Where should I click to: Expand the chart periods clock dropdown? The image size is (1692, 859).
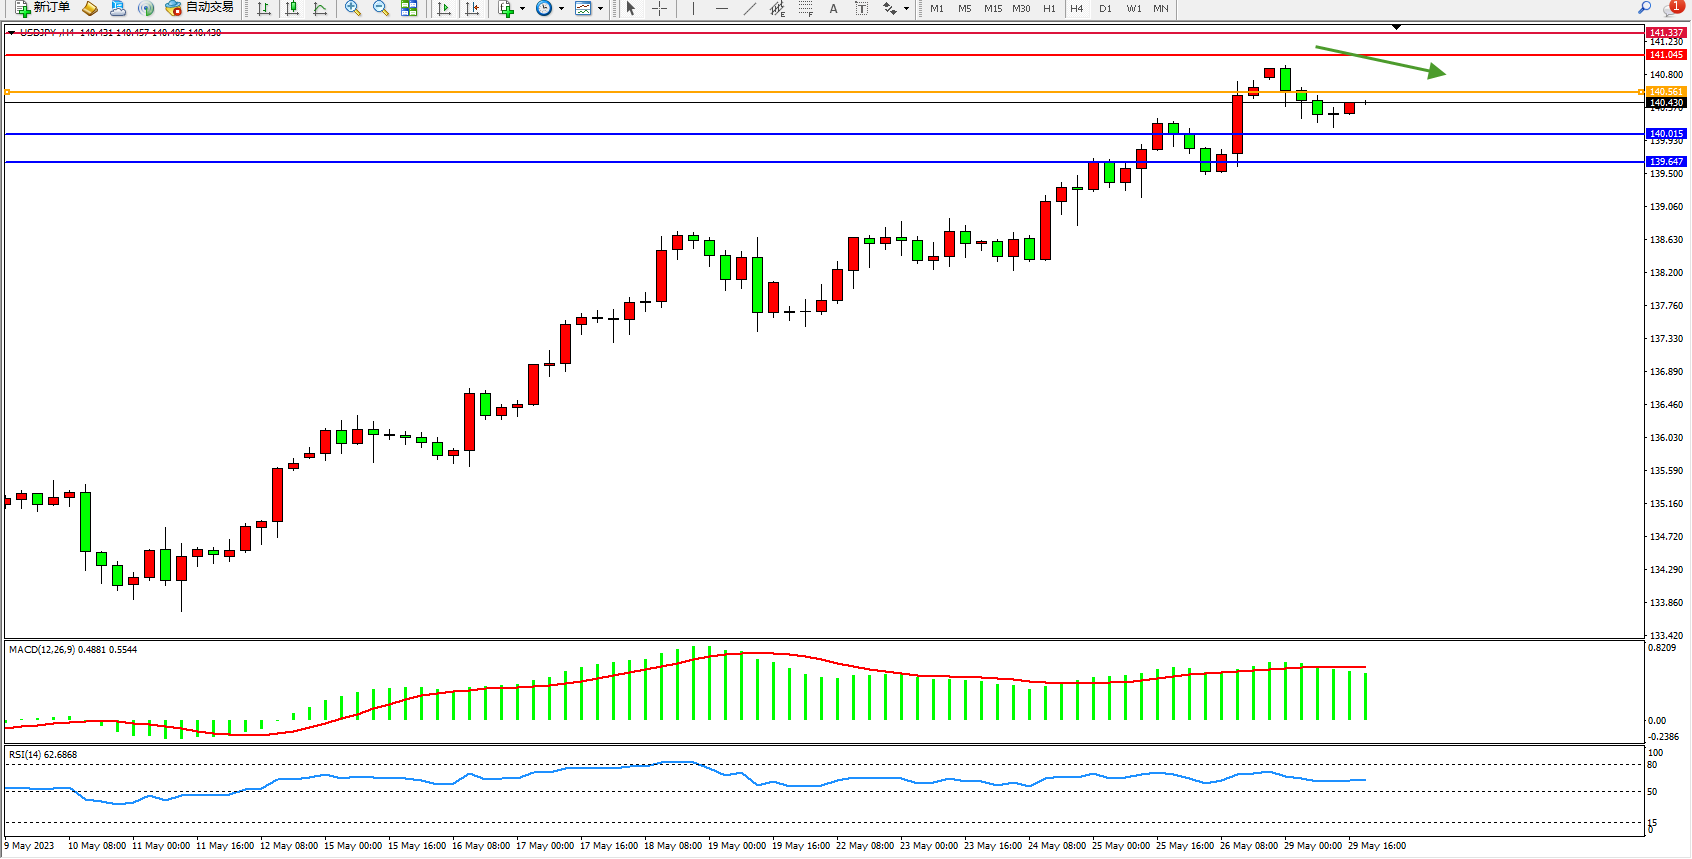[x=561, y=8]
